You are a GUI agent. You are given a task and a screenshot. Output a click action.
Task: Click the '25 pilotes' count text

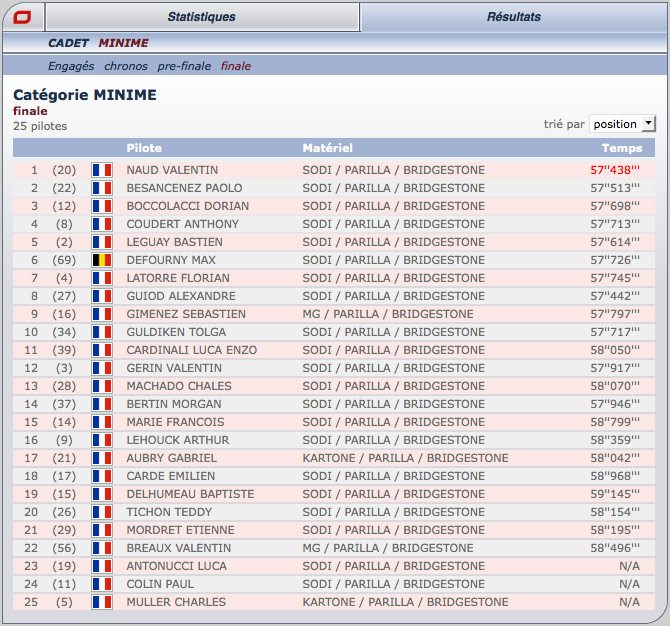click(40, 126)
